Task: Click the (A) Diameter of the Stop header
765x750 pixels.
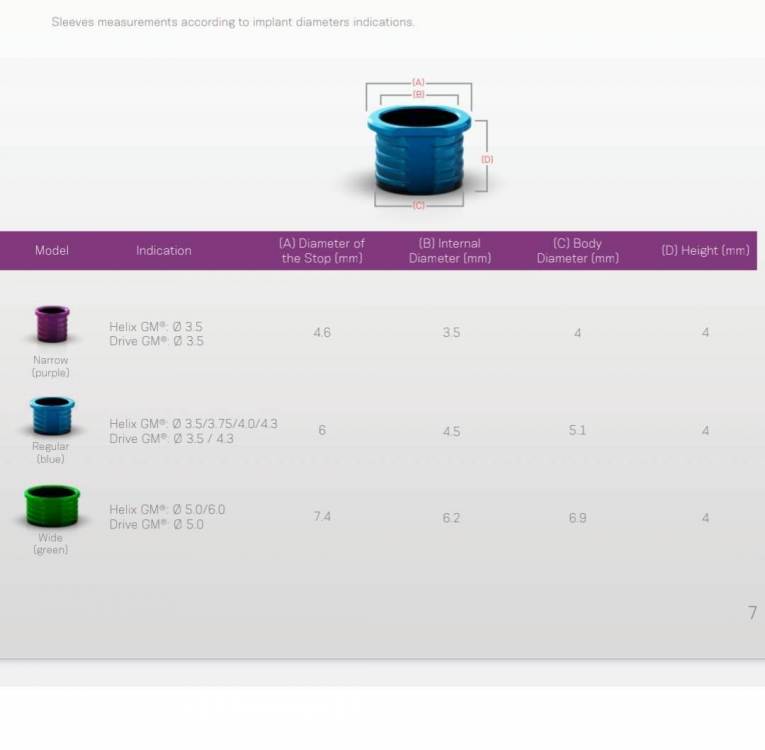Action: [x=322, y=250]
